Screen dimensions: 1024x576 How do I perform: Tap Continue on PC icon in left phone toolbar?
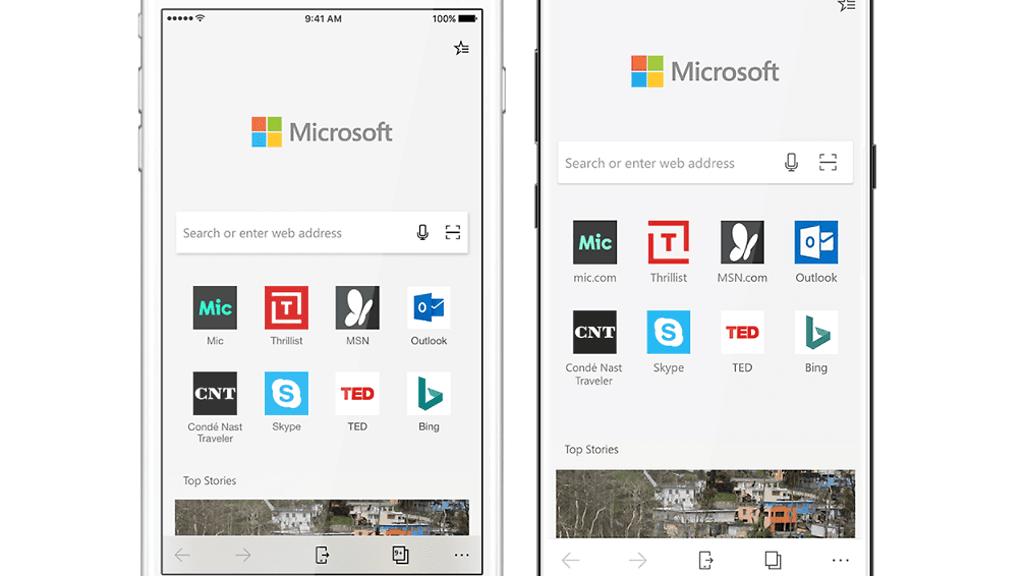coord(322,556)
